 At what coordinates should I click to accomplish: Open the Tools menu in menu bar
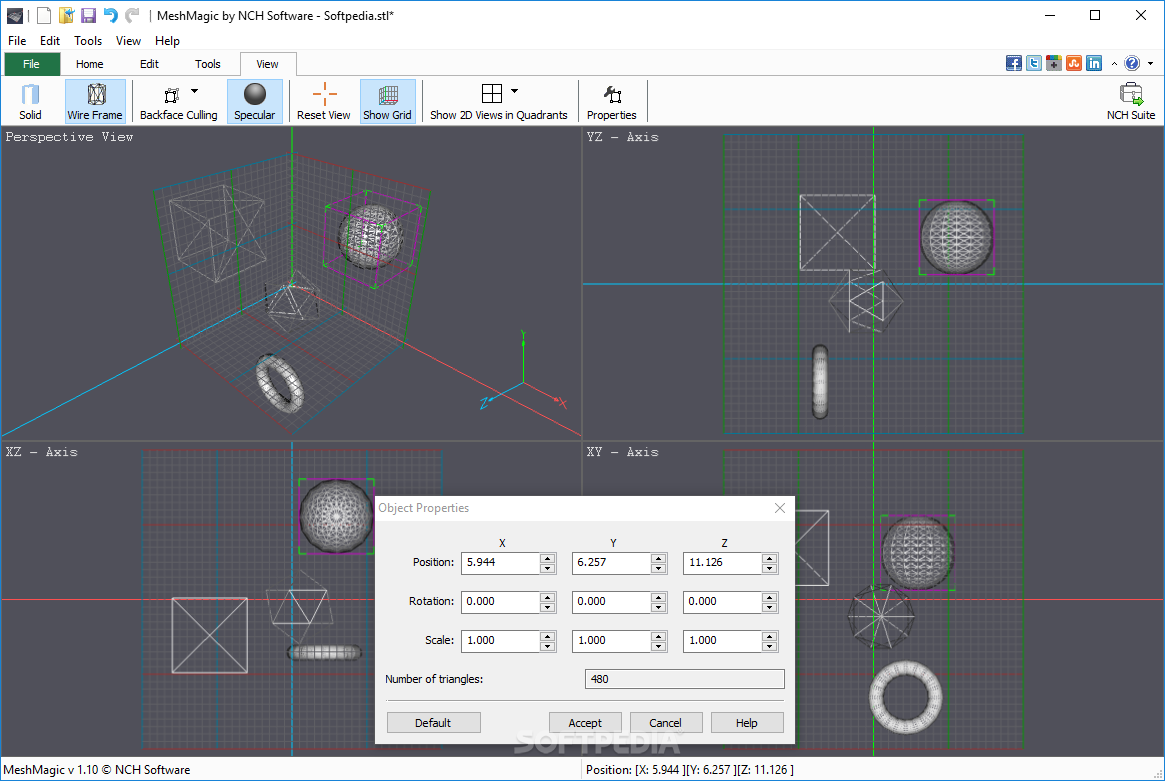click(88, 41)
